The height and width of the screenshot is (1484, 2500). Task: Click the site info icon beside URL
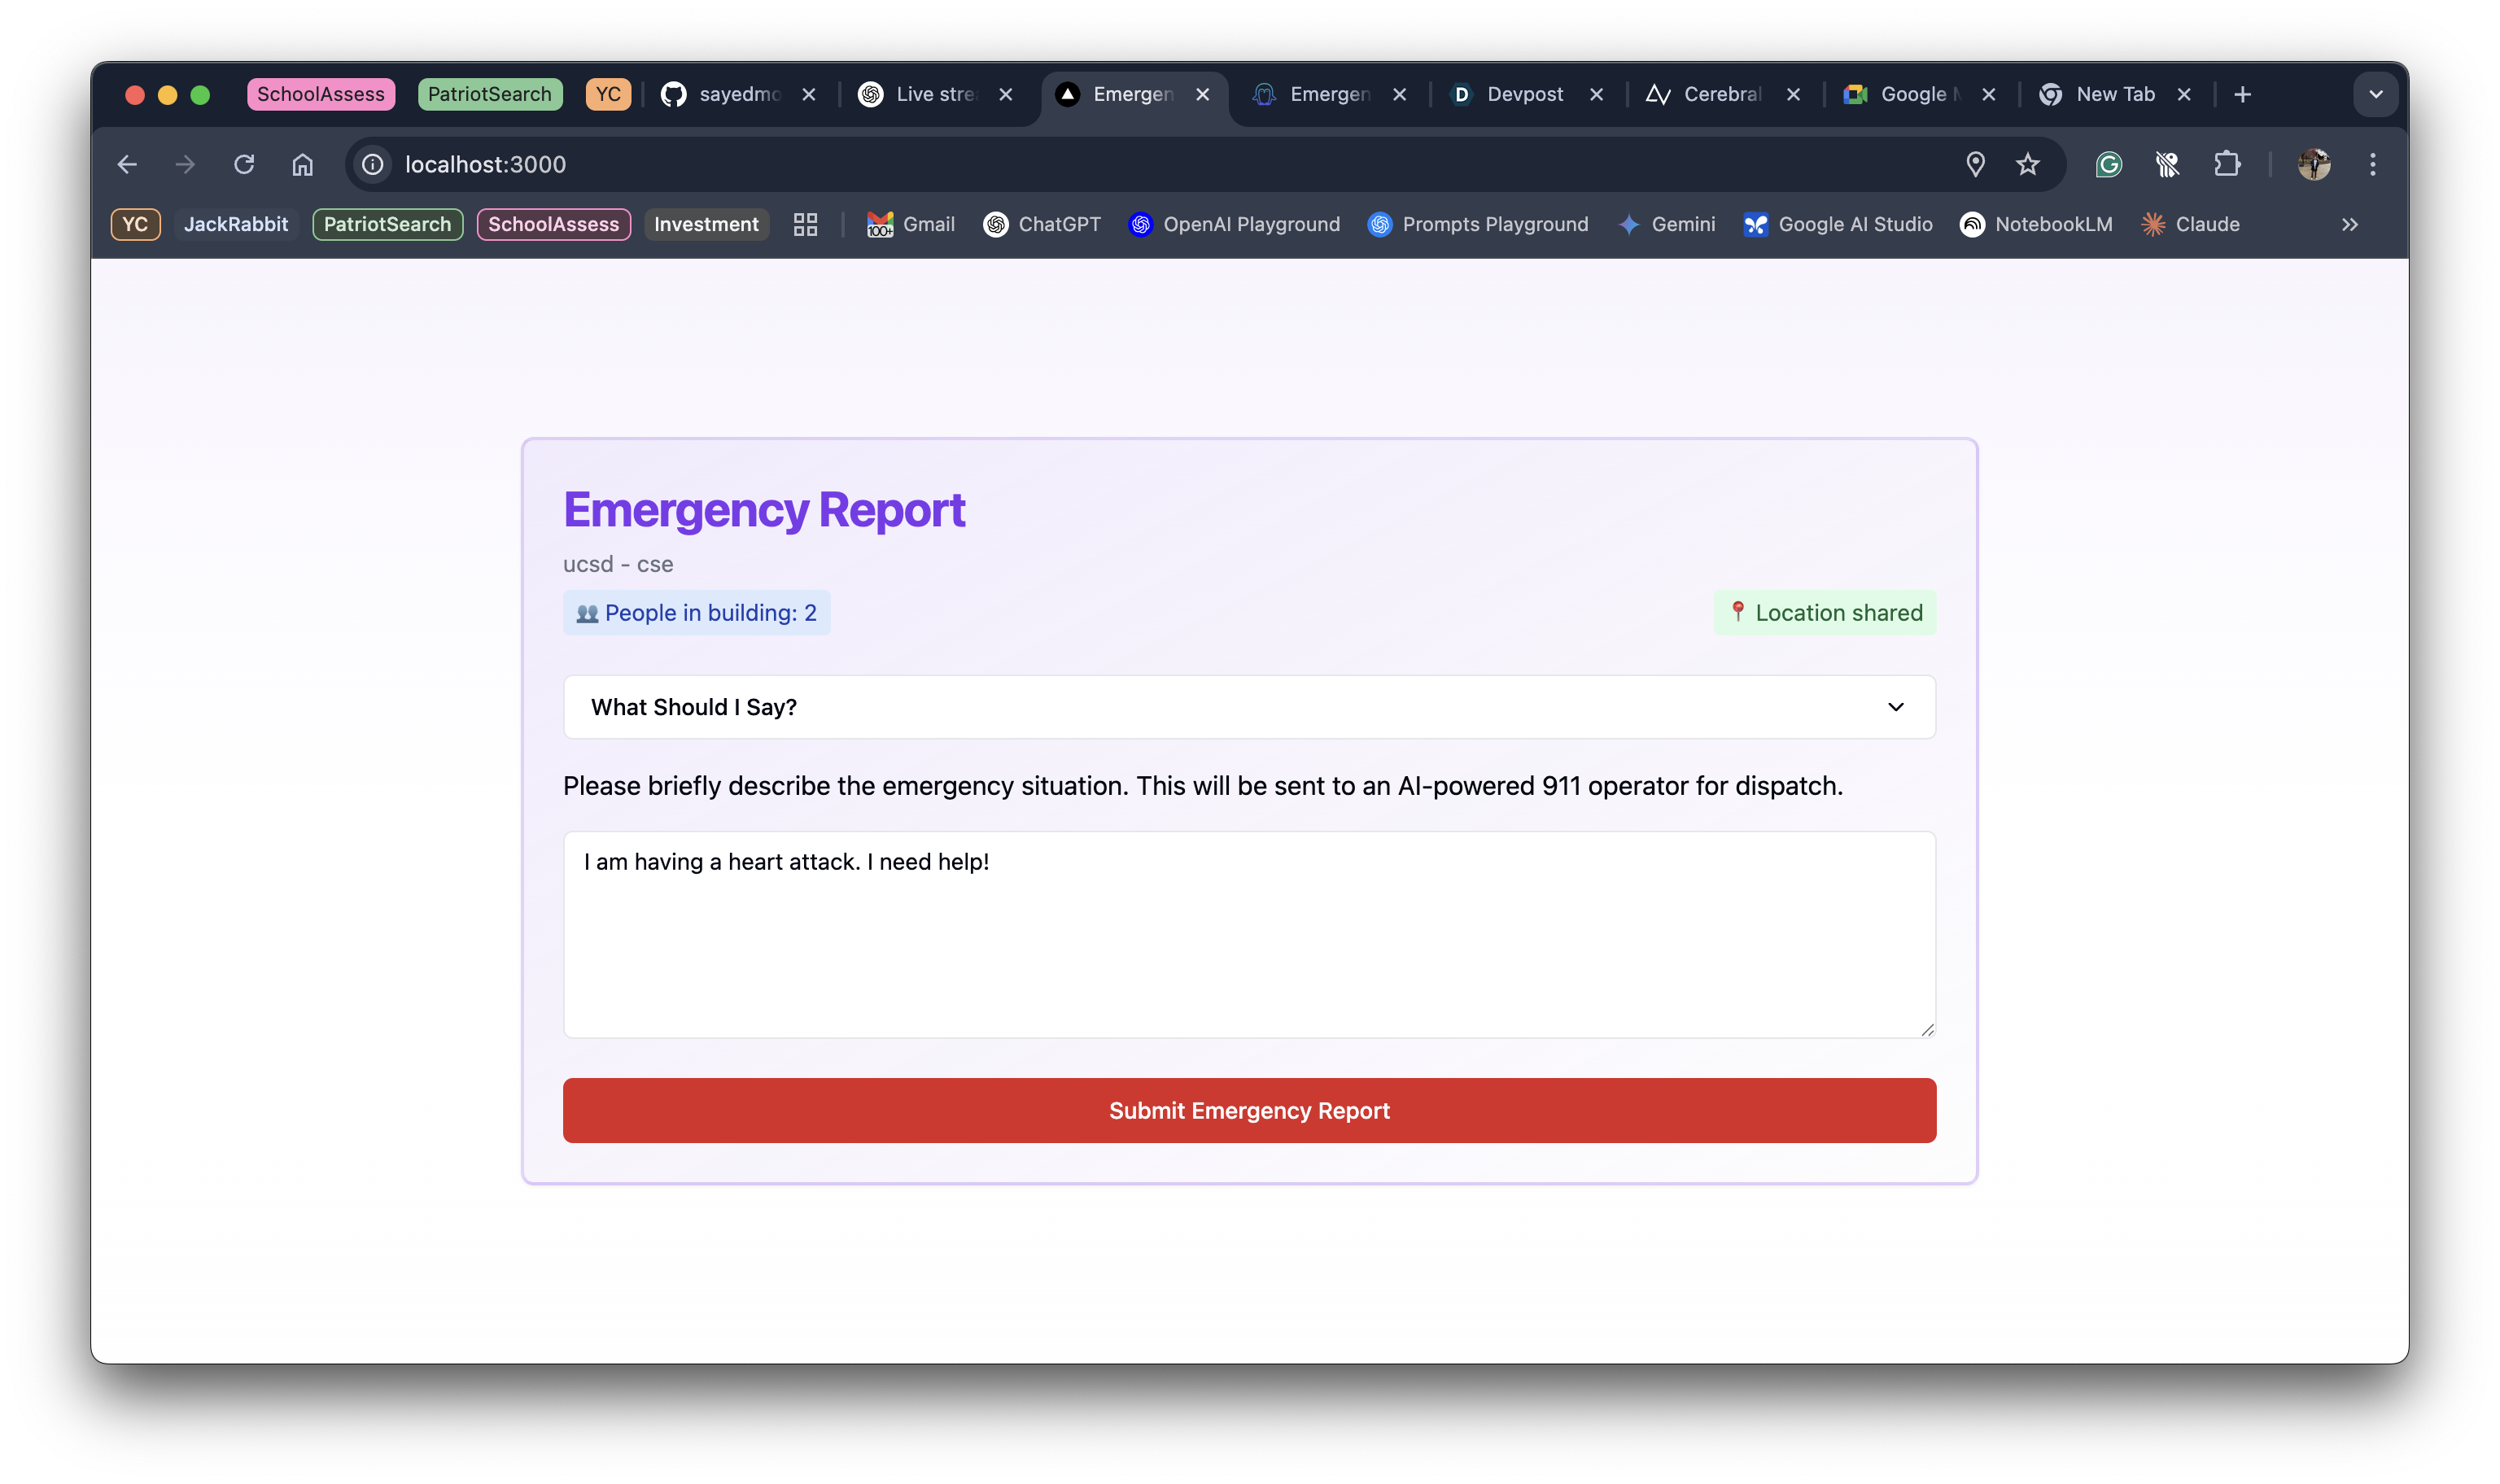pyautogui.click(x=373, y=164)
